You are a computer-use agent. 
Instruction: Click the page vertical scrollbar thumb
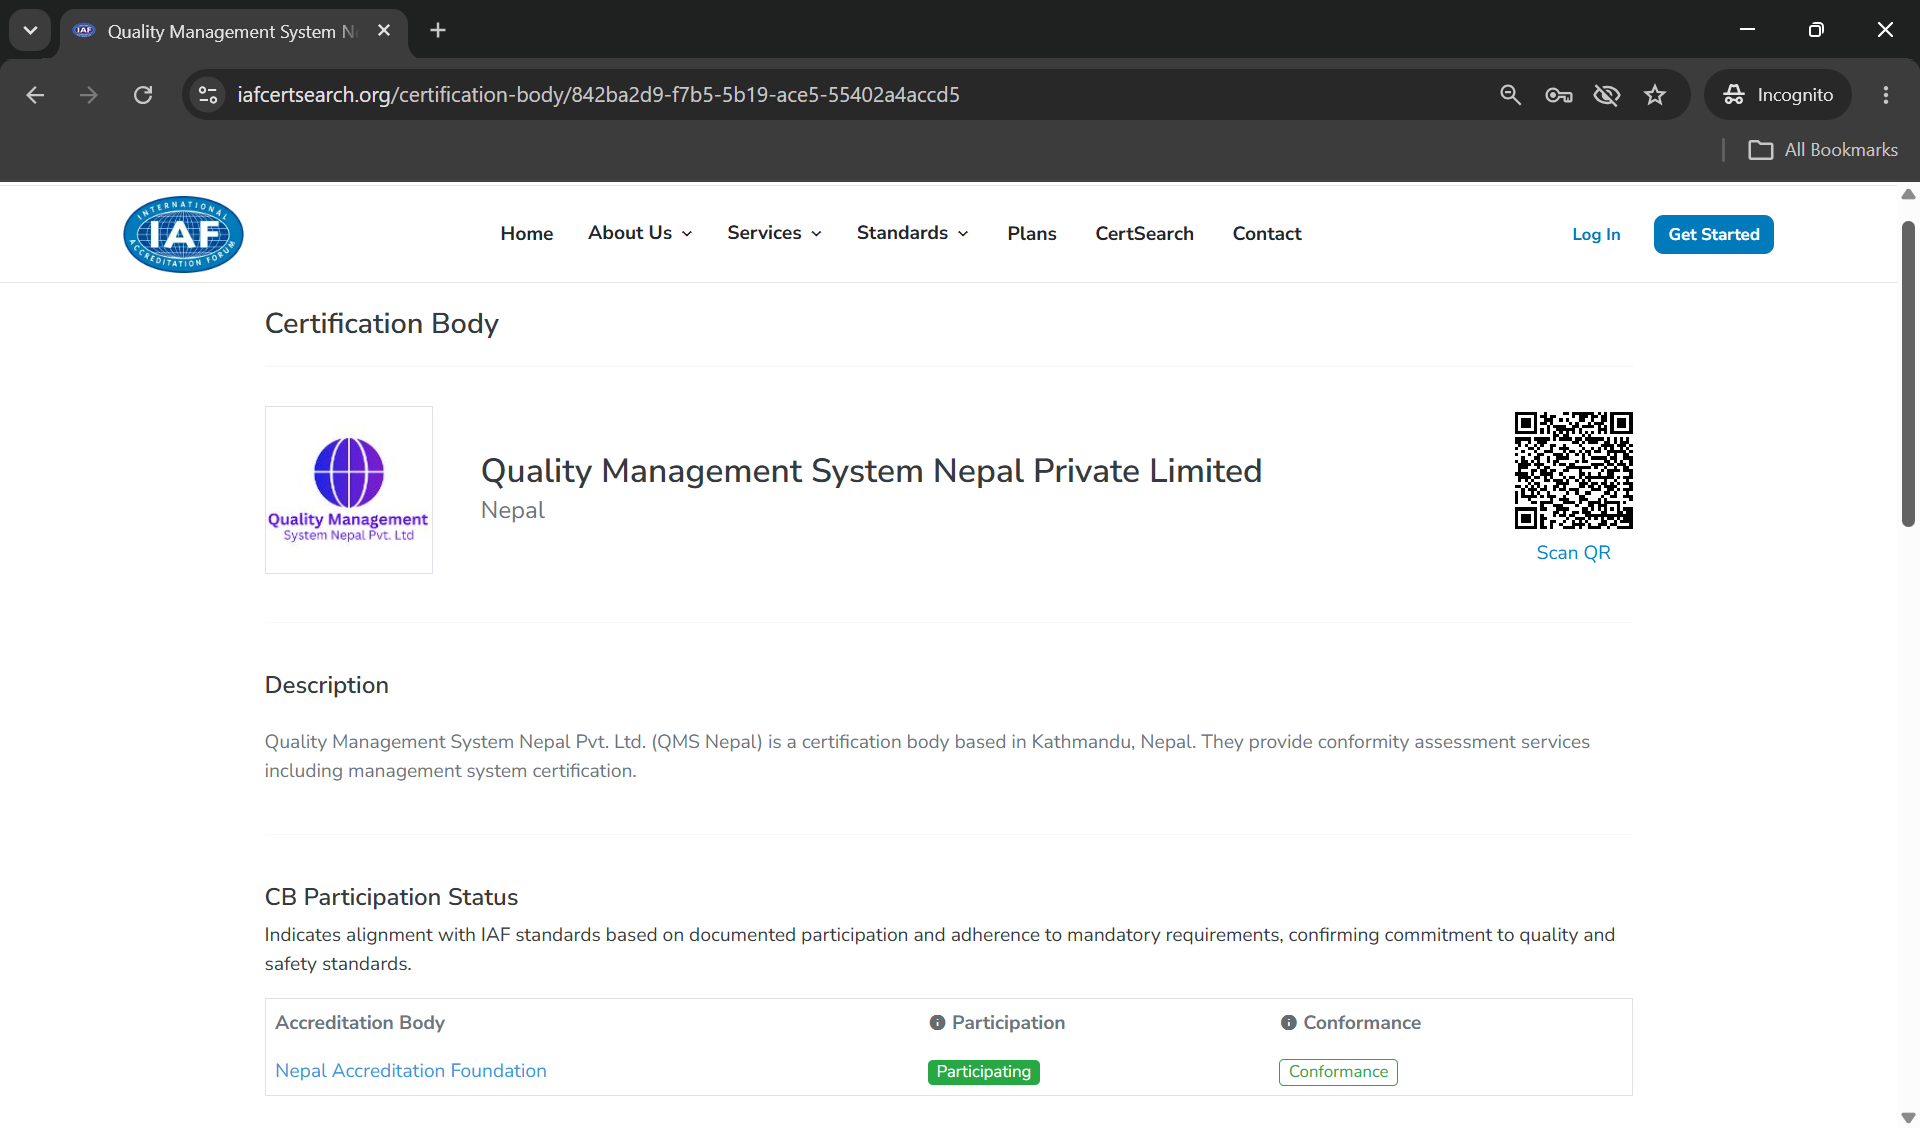pos(1908,374)
